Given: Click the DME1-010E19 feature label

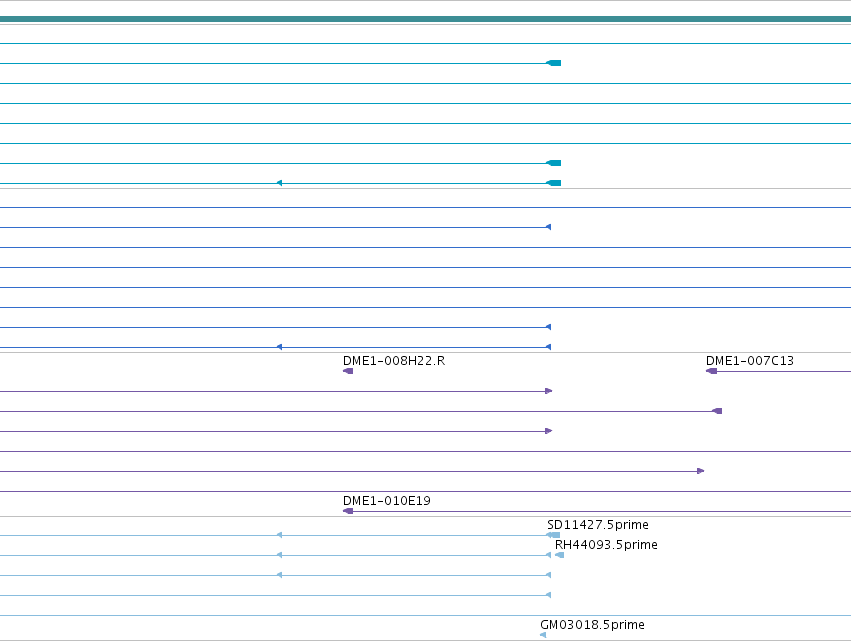Looking at the screenshot, I should click(386, 501).
